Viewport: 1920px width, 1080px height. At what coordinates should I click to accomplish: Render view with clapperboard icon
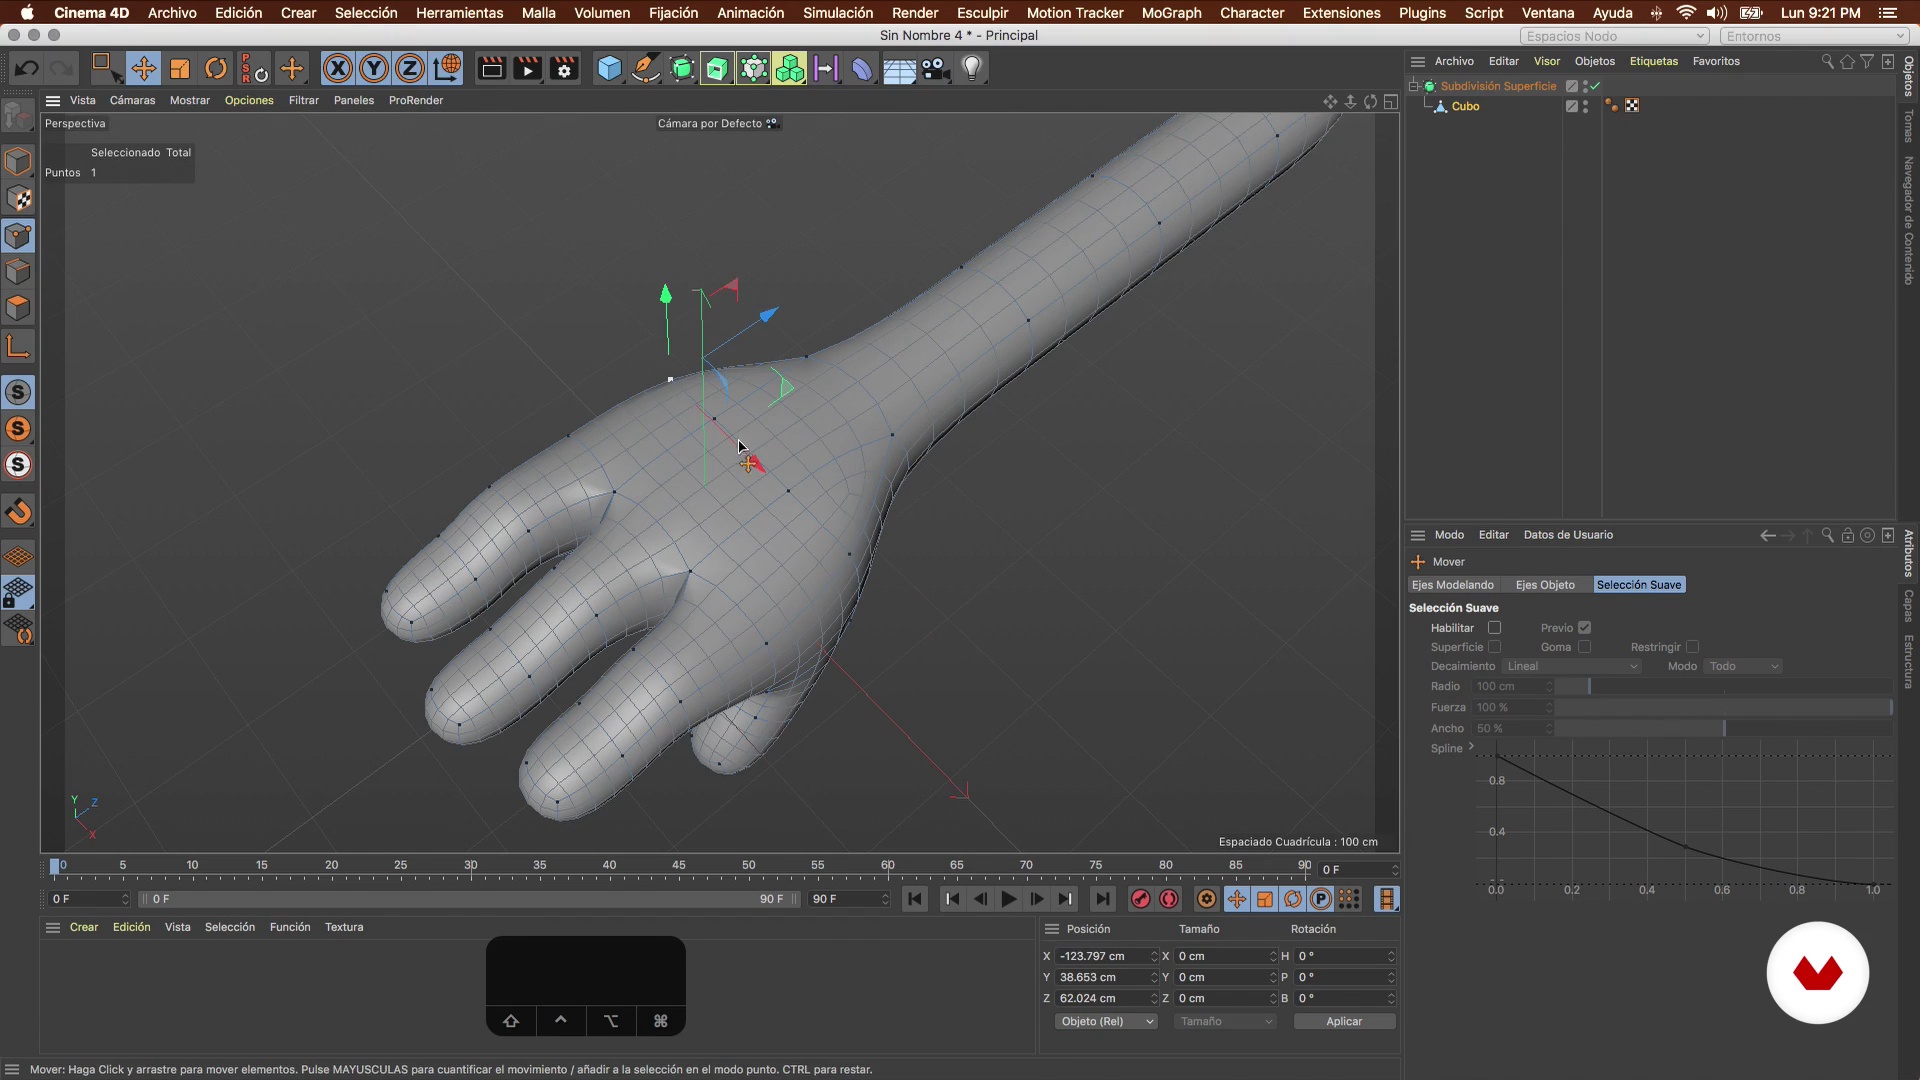tap(492, 69)
